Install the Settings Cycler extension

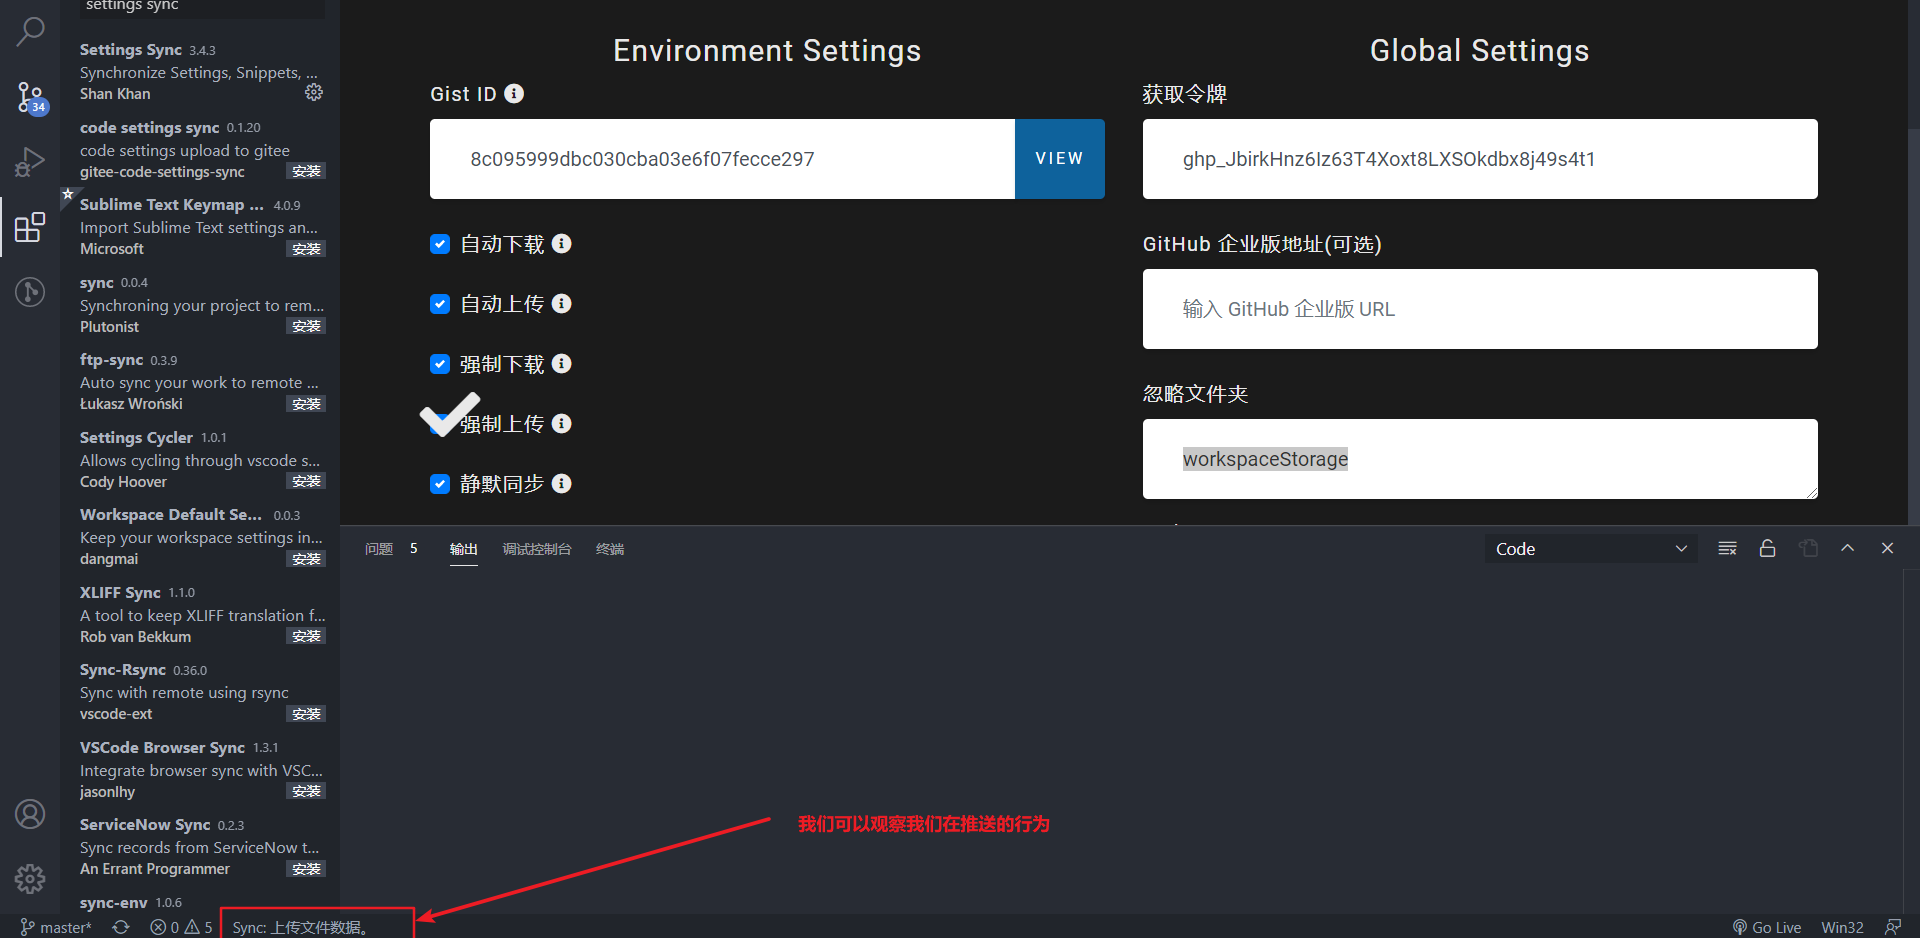click(307, 481)
